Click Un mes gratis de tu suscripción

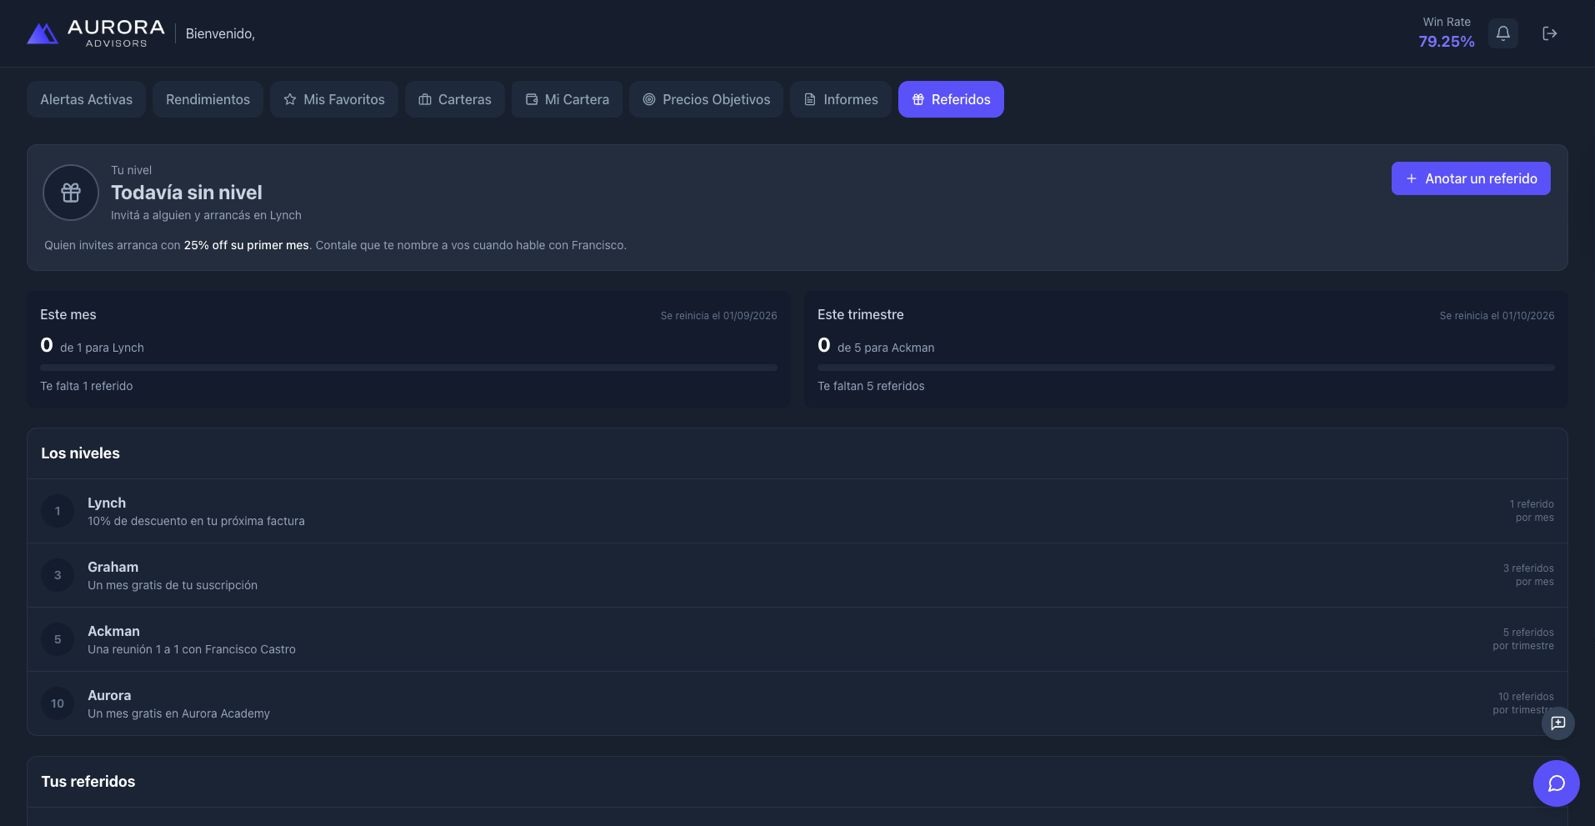[x=172, y=585]
